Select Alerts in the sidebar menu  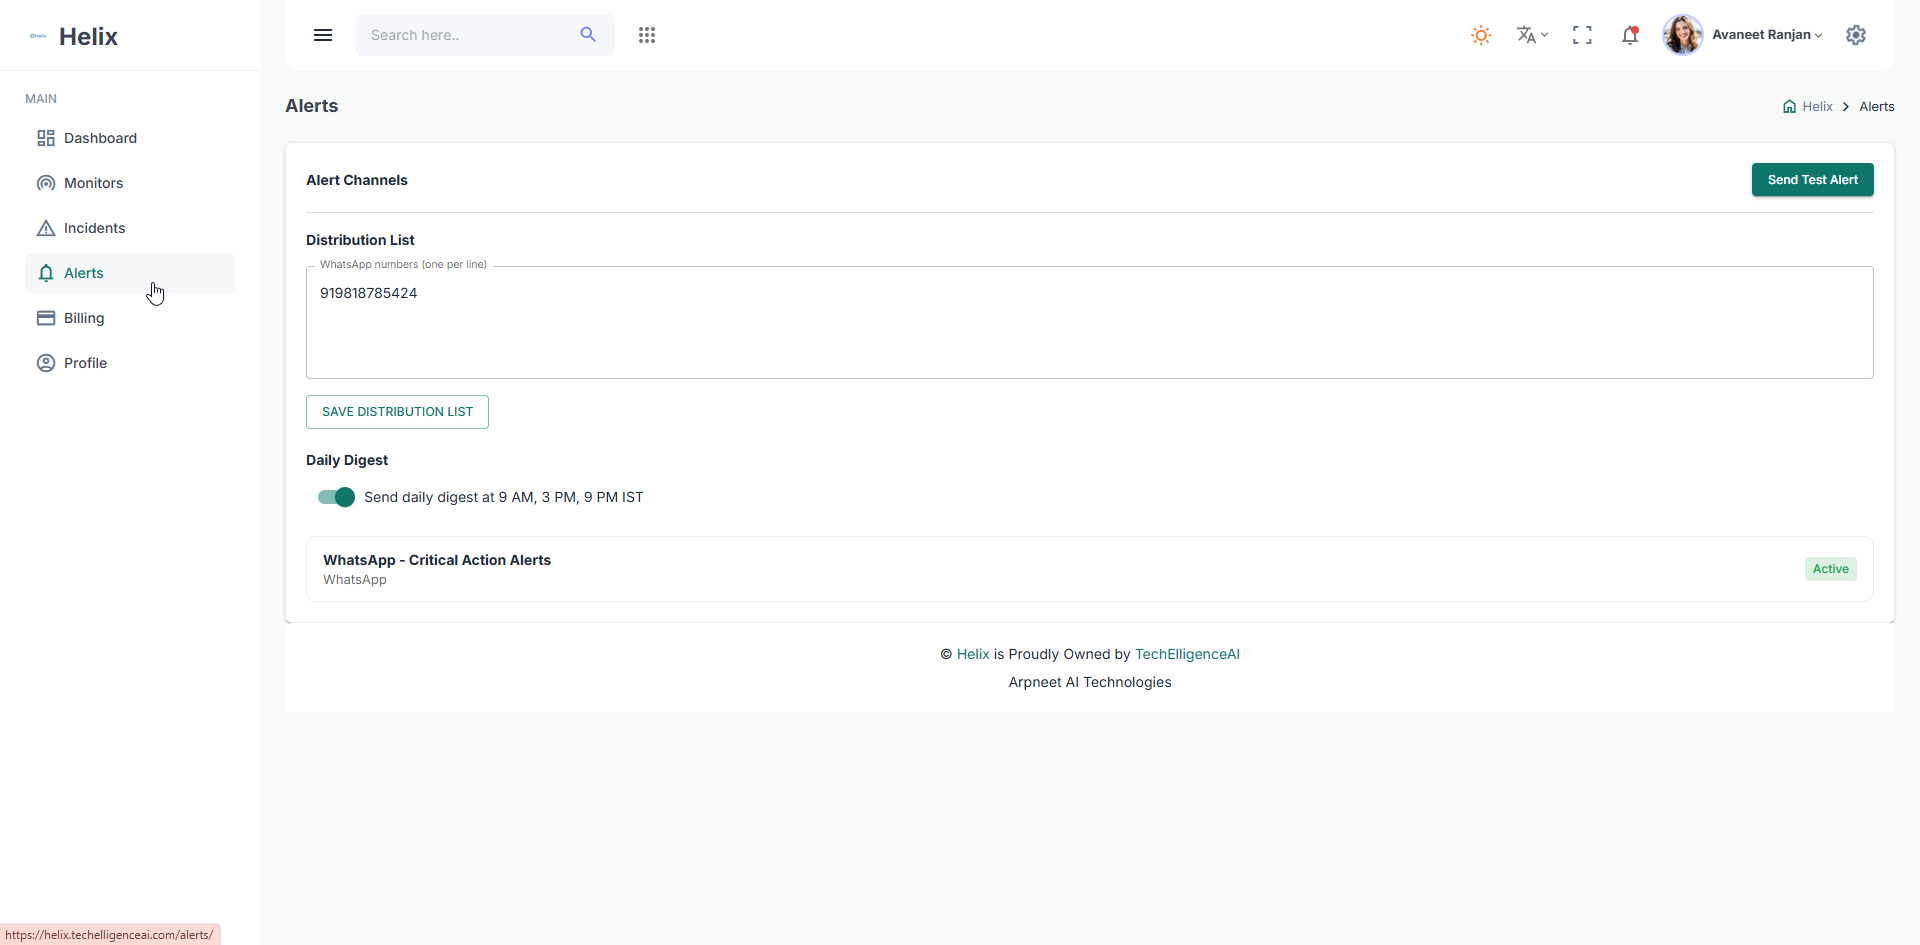pyautogui.click(x=85, y=273)
